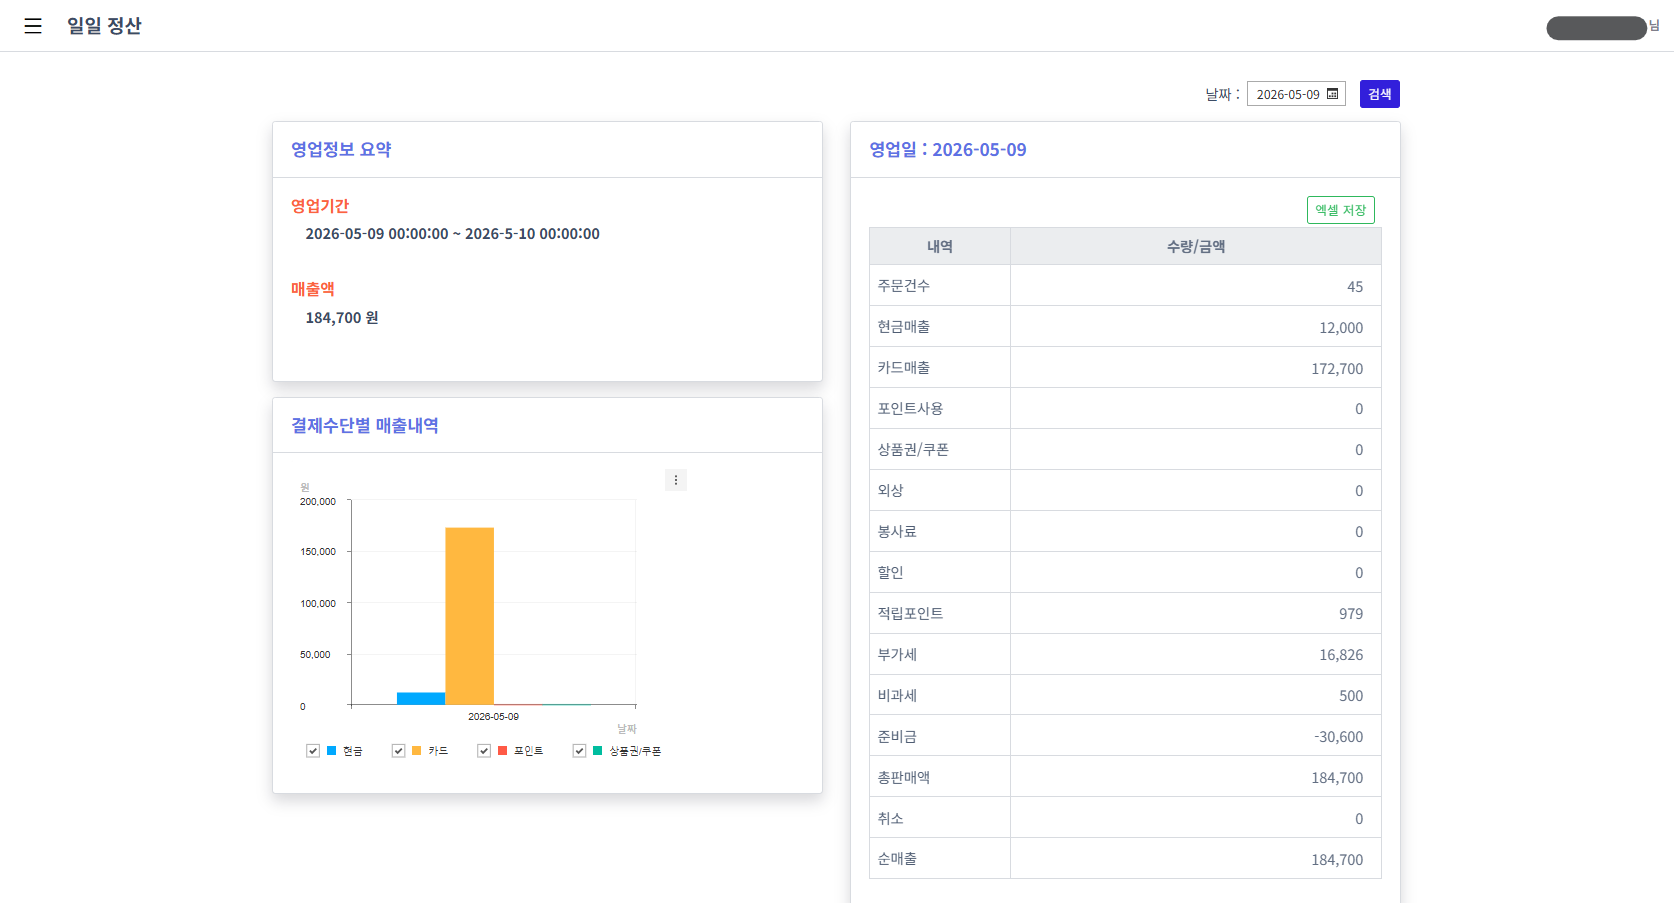Screen dimensions: 1674x903
Task: Click the 수량/금액 column header
Action: 1196,246
